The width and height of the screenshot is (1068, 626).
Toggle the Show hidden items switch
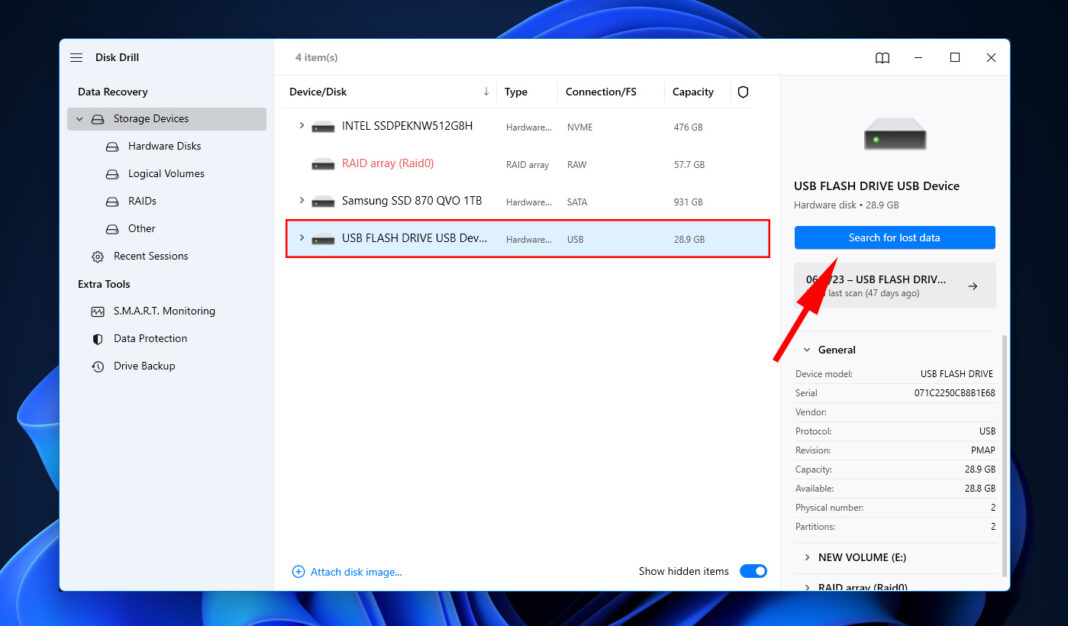point(753,571)
